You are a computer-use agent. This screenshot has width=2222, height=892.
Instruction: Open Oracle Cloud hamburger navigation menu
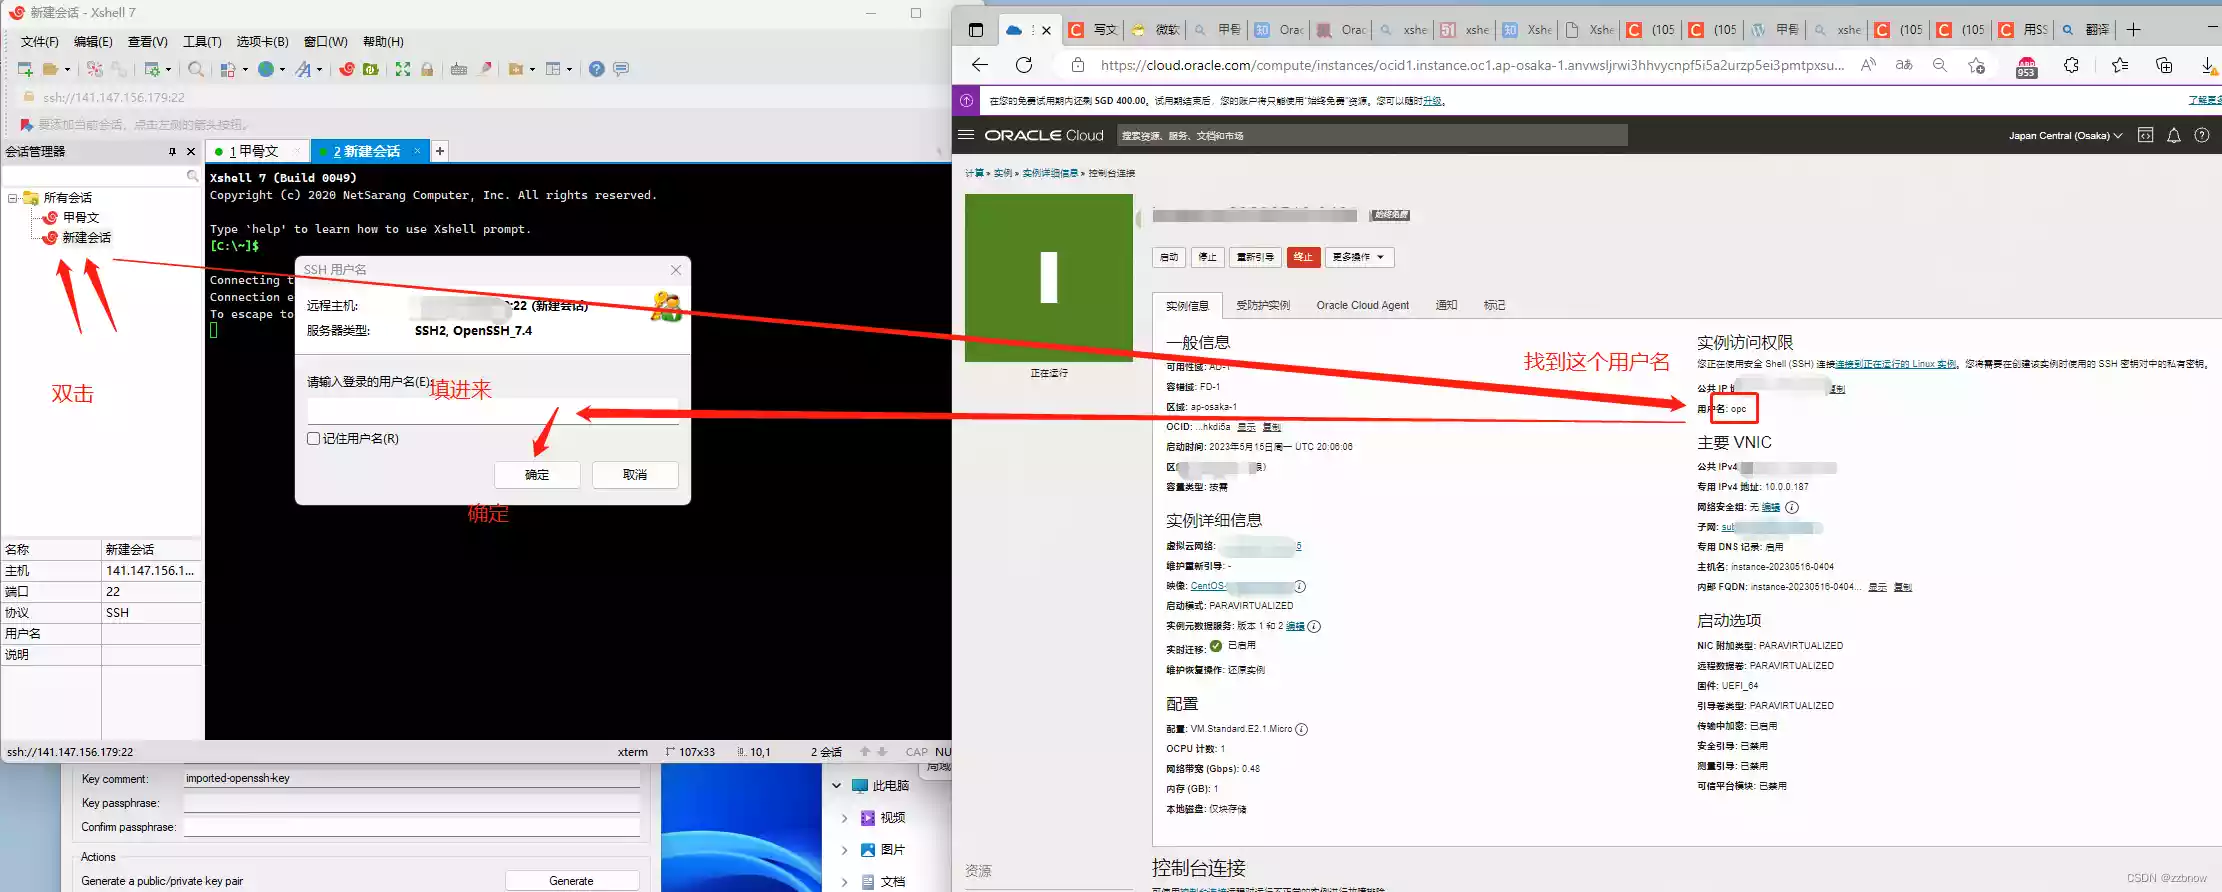click(966, 135)
